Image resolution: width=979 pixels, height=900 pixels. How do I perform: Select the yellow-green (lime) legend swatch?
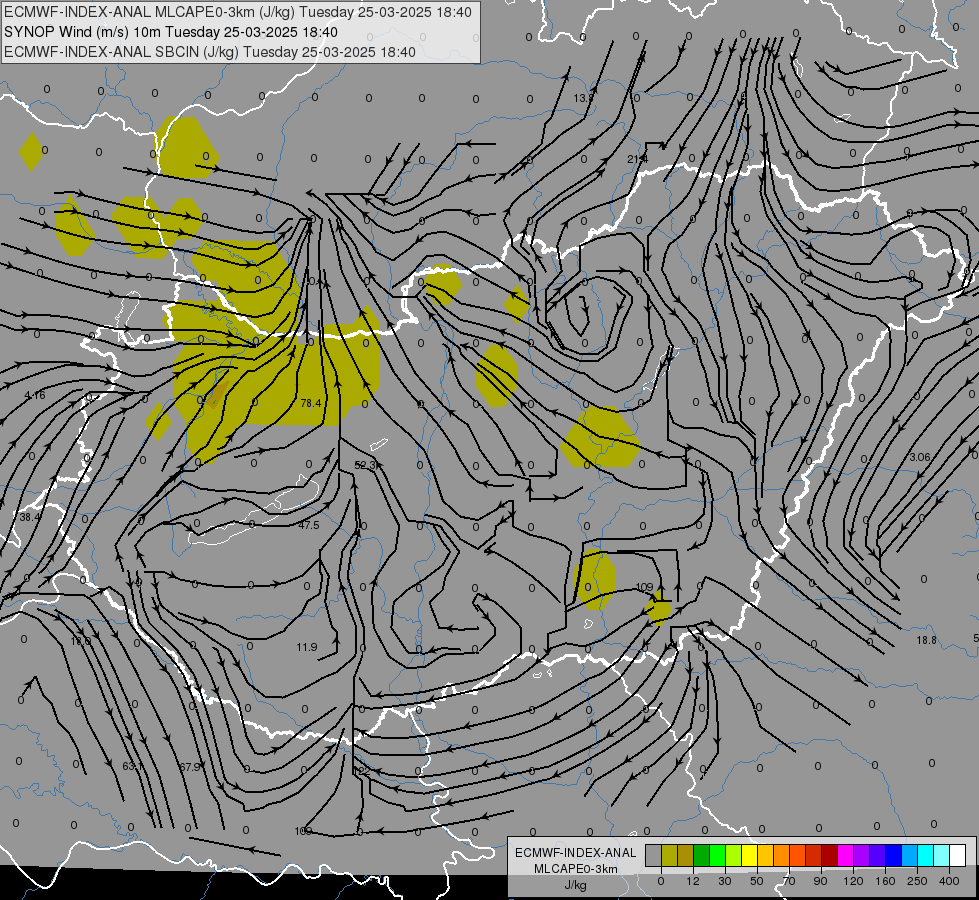click(x=734, y=855)
